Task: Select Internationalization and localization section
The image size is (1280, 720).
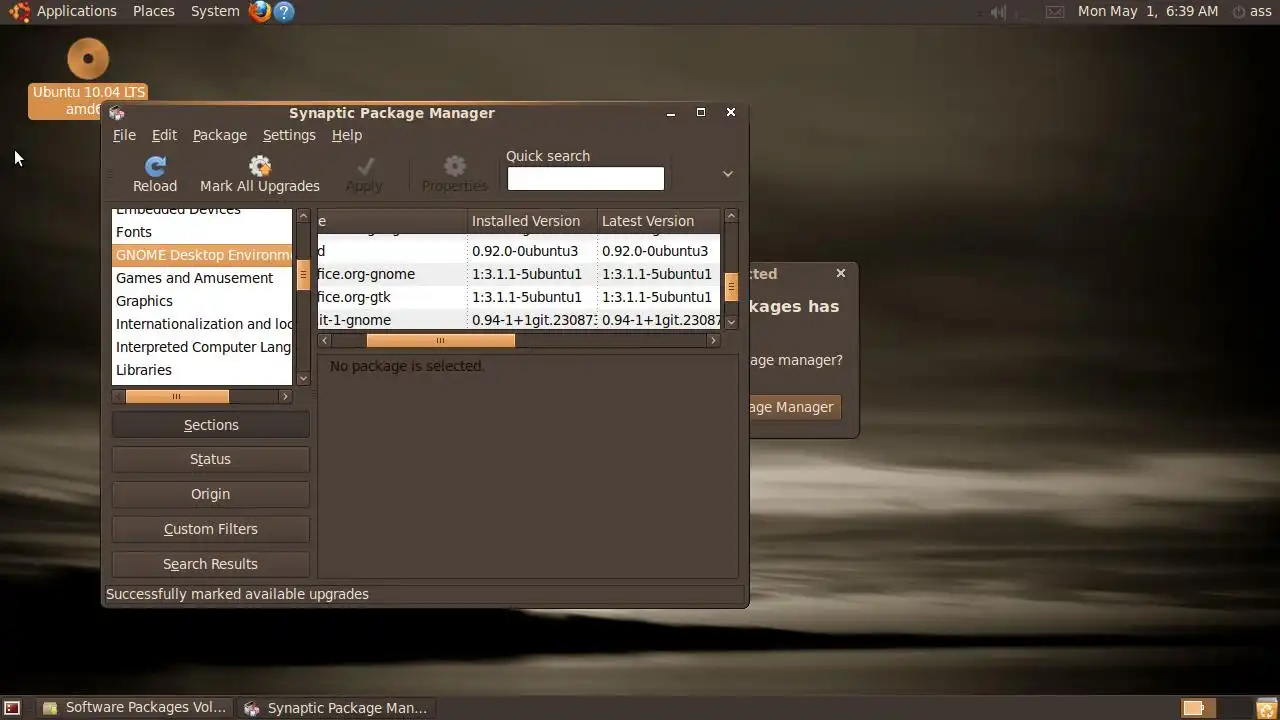Action: (202, 324)
